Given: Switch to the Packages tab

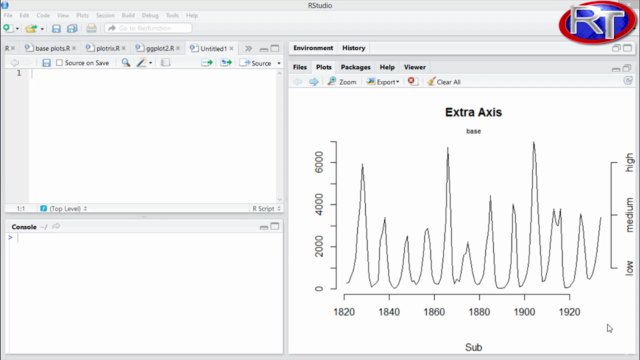Looking at the screenshot, I should click(x=356, y=67).
